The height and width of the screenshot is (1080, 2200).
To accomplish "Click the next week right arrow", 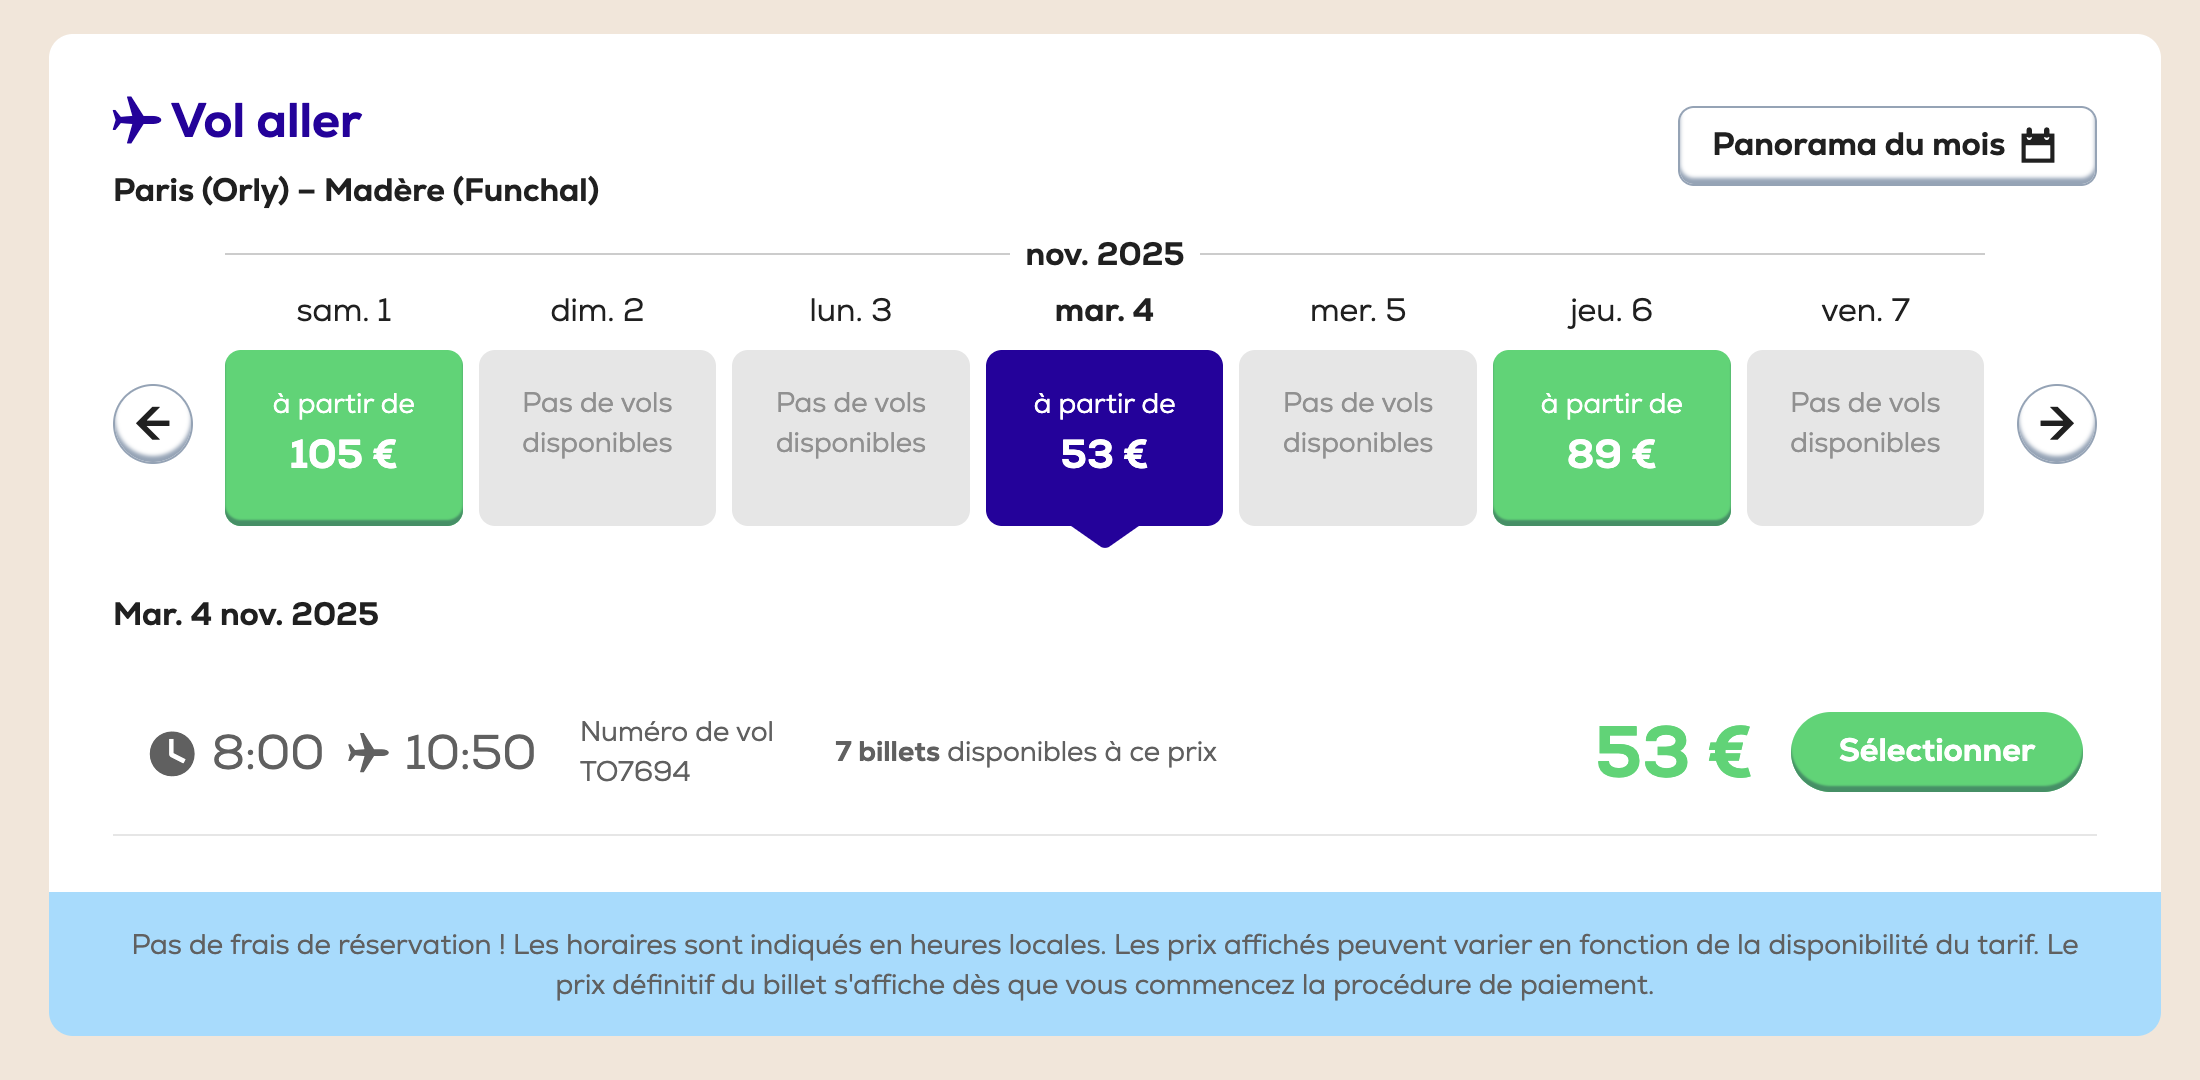I will [x=2056, y=423].
